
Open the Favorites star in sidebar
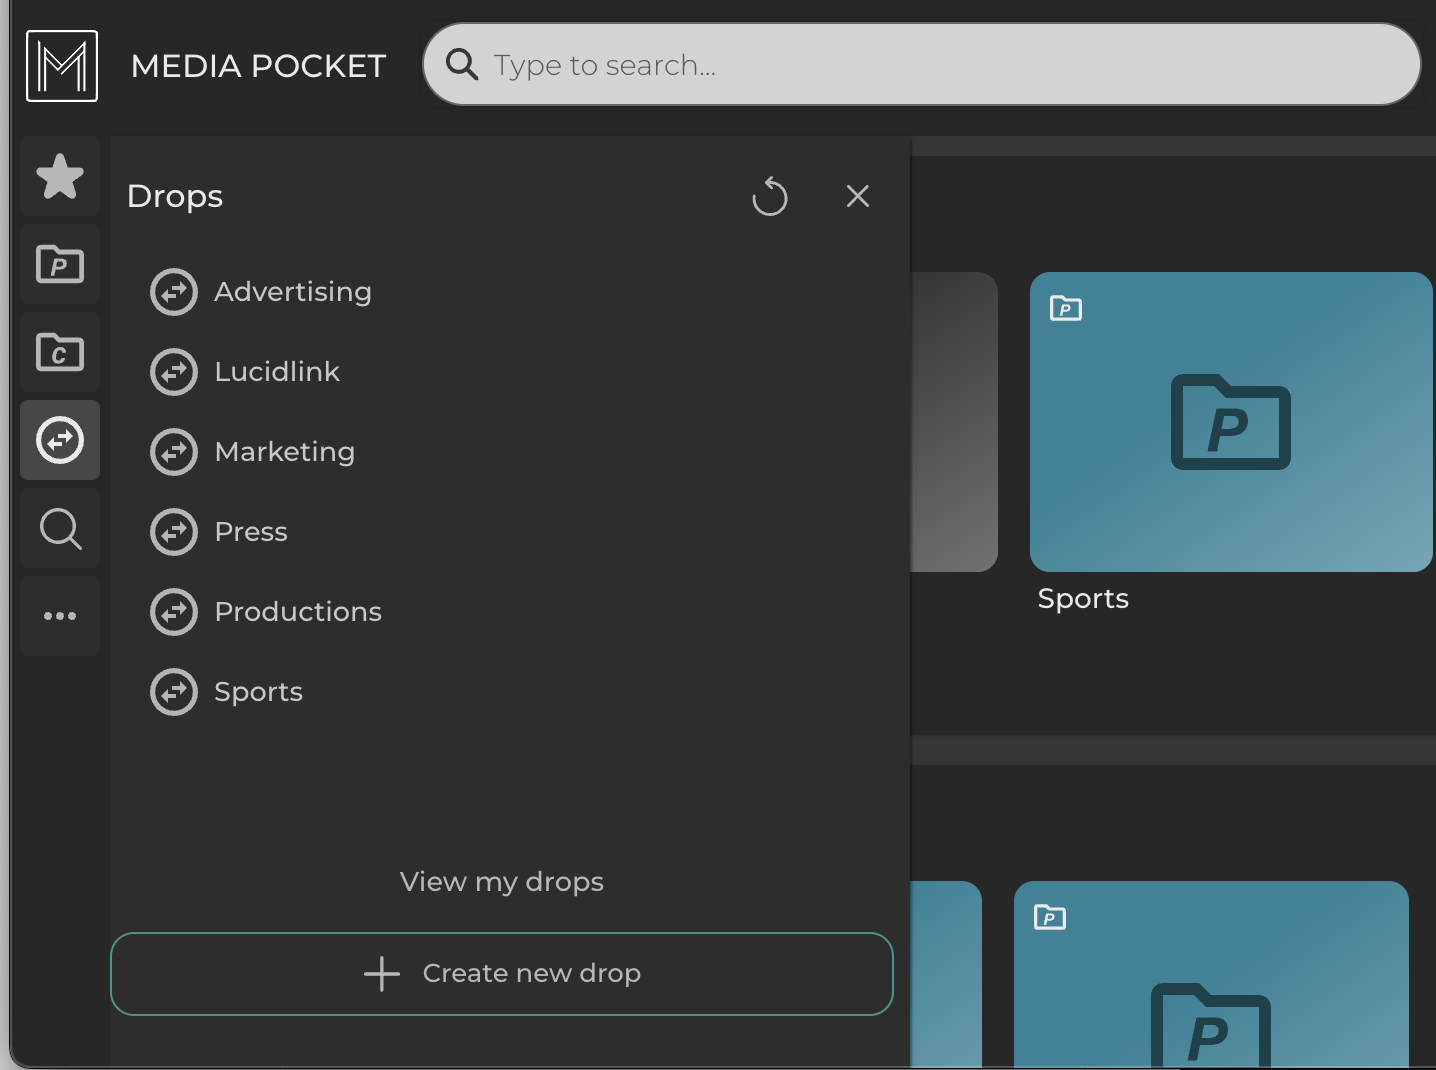pyautogui.click(x=60, y=177)
